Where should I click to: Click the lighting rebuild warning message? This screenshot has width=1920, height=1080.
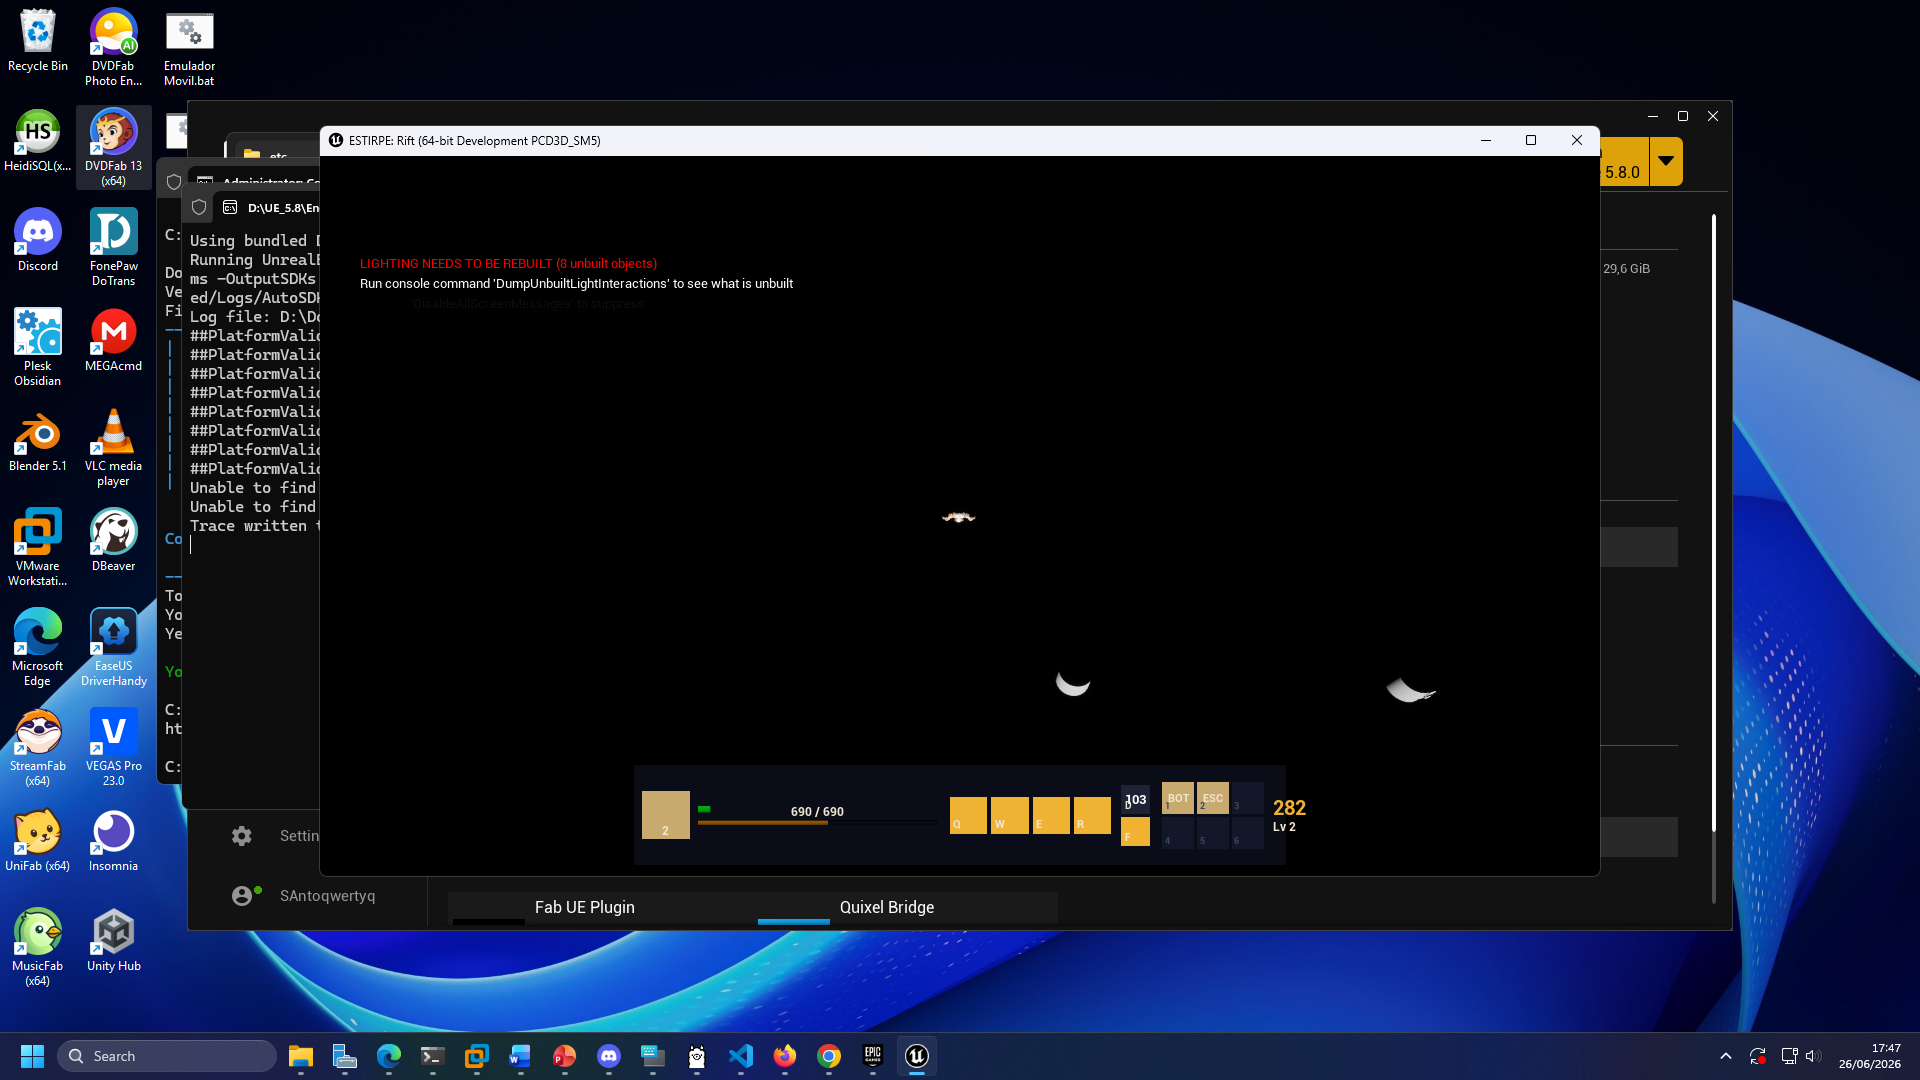[x=508, y=264]
